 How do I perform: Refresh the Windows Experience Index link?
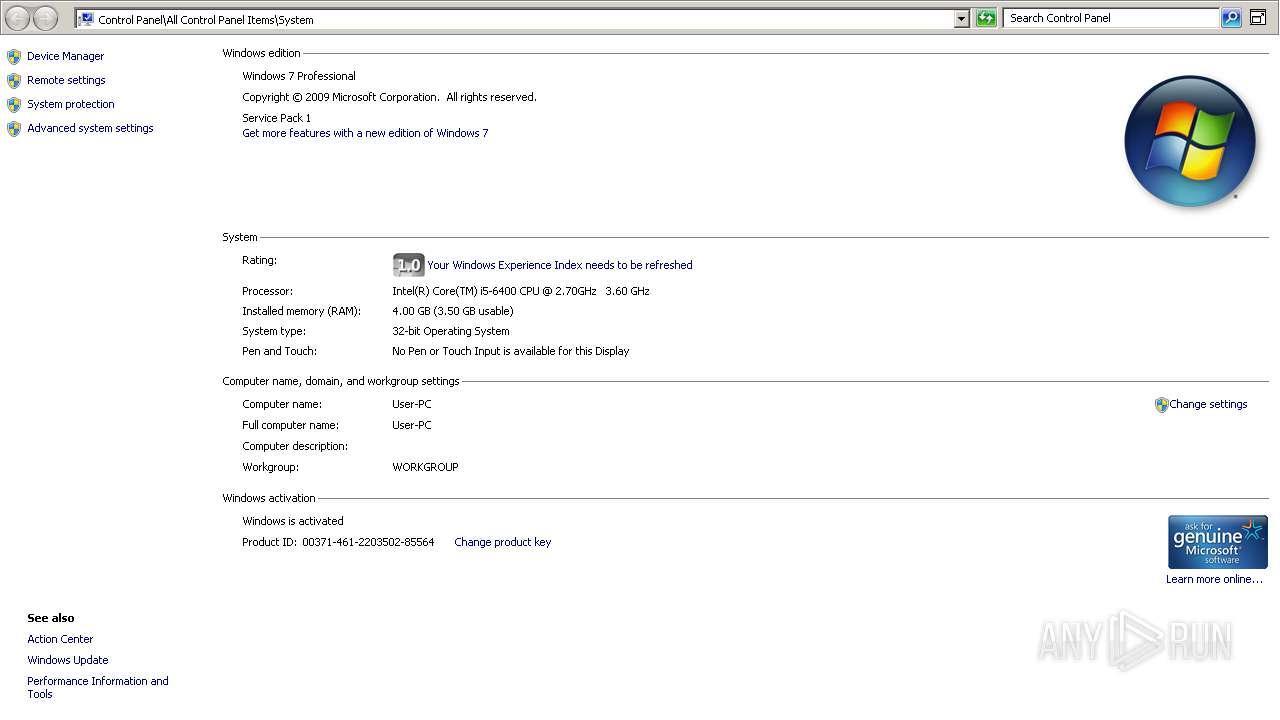pyautogui.click(x=560, y=265)
